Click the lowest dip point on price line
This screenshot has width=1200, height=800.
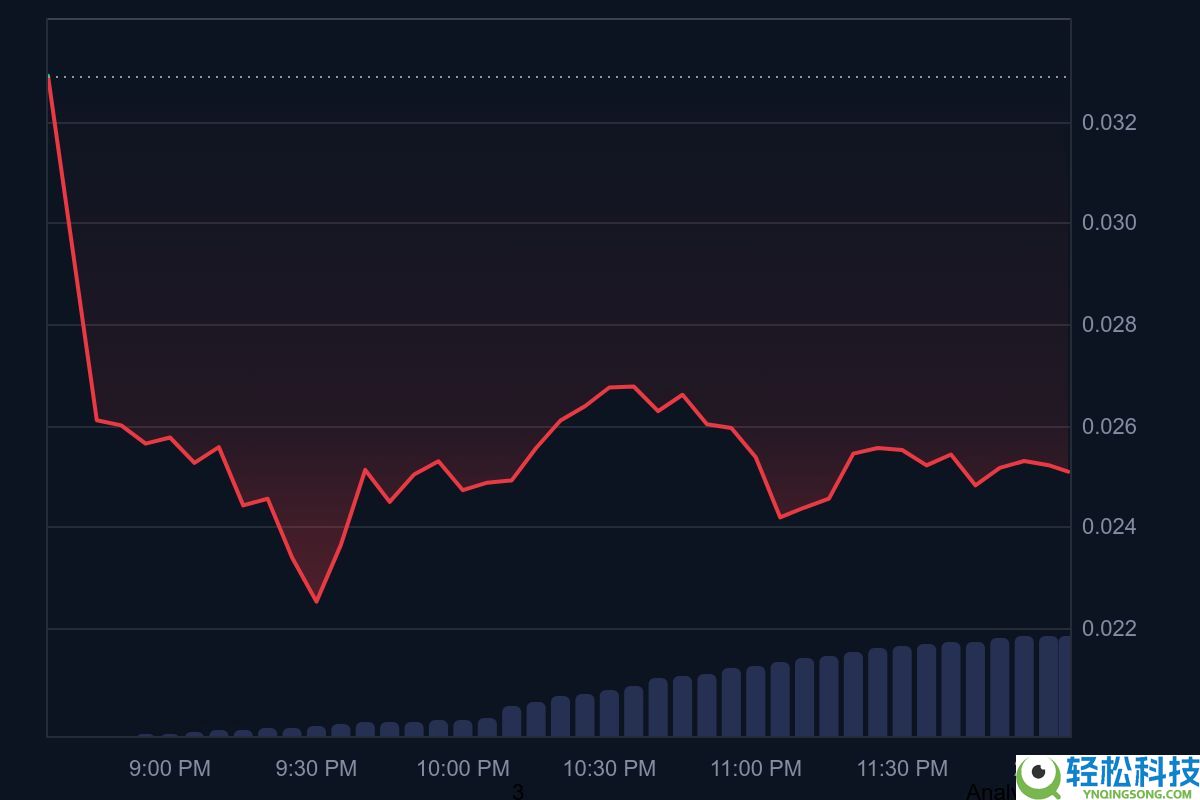click(317, 601)
